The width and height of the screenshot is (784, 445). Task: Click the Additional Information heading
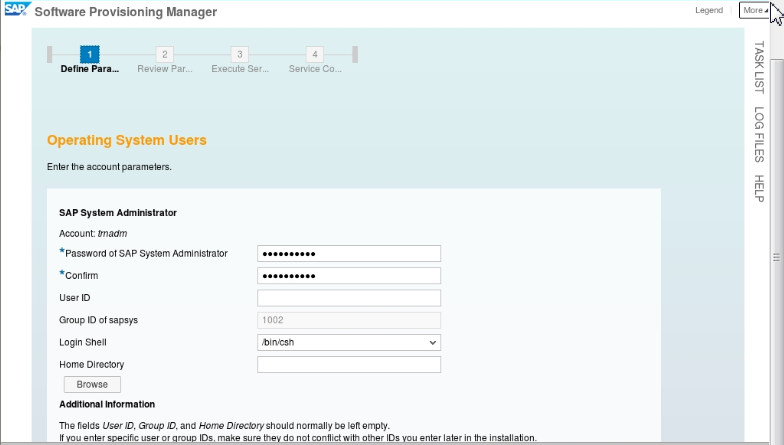(107, 404)
